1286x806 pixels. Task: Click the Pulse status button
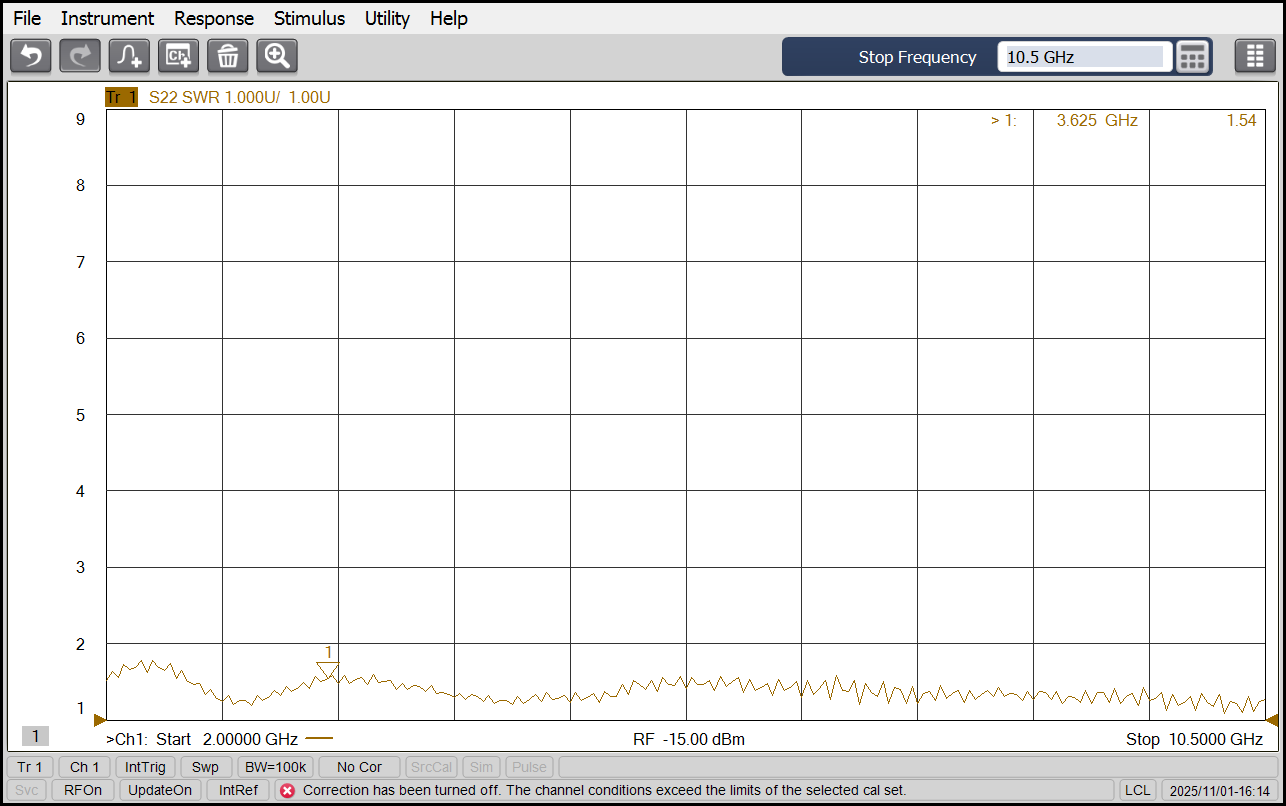pos(529,767)
